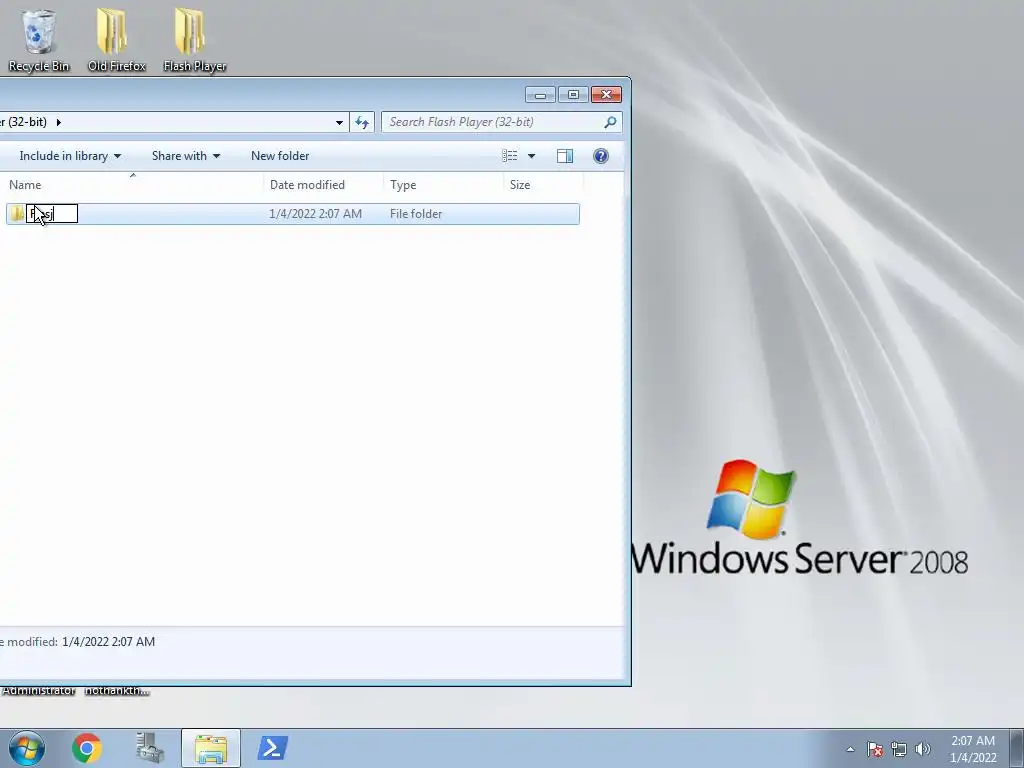This screenshot has width=1024, height=768.
Task: Click the New folder button
Action: [x=280, y=155]
